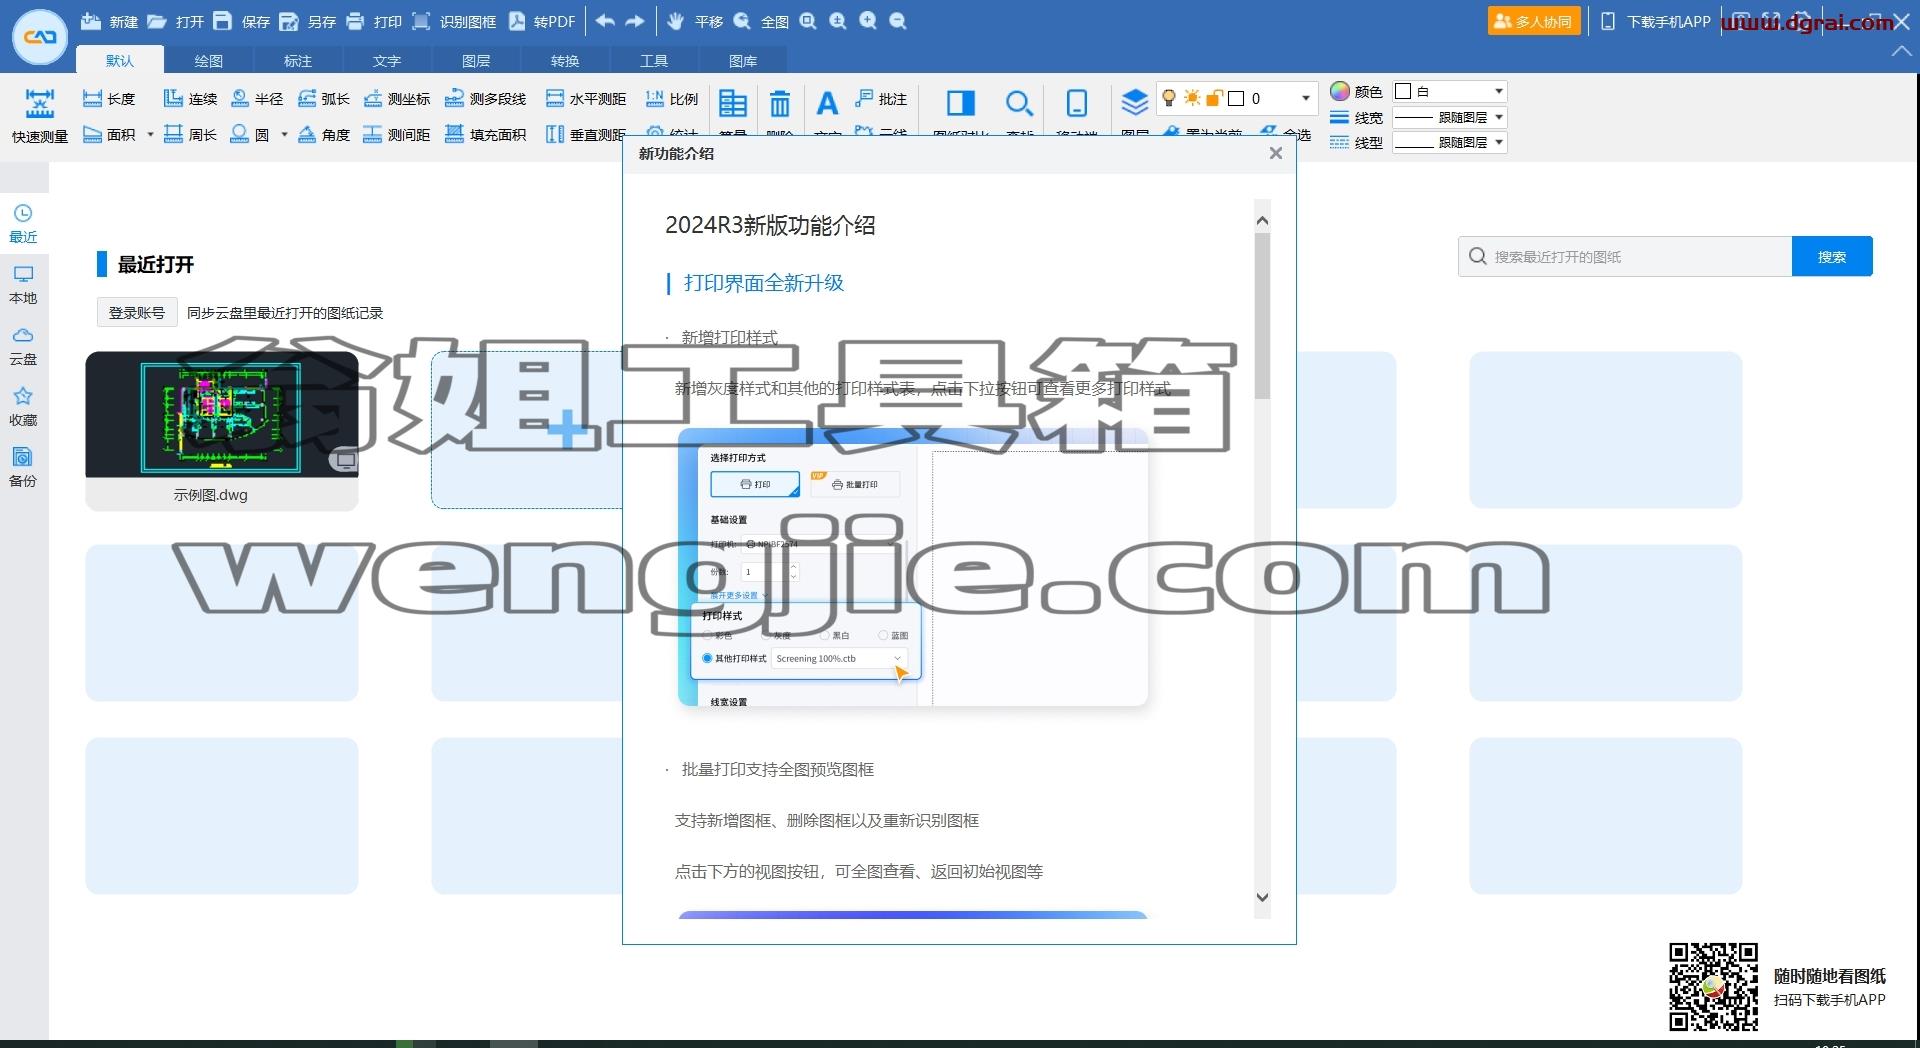Image resolution: width=1920 pixels, height=1048 pixels.
Task: Select 连续 continuous measurement
Action: pyautogui.click(x=190, y=98)
